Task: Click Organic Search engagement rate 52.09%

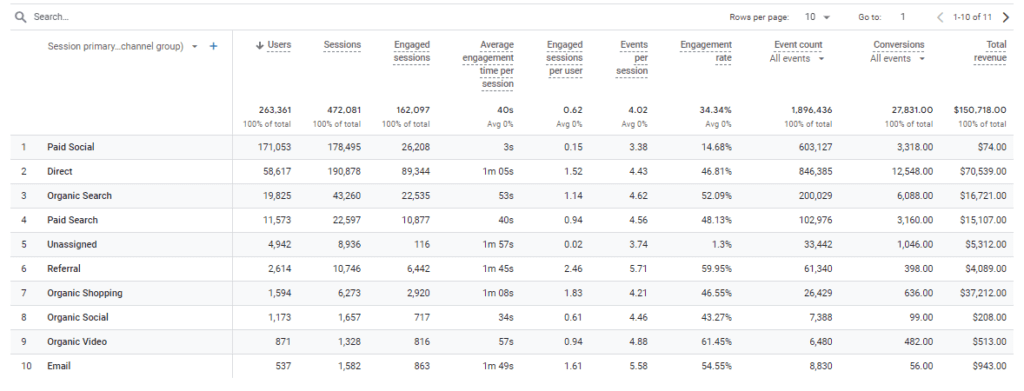Action: point(717,196)
